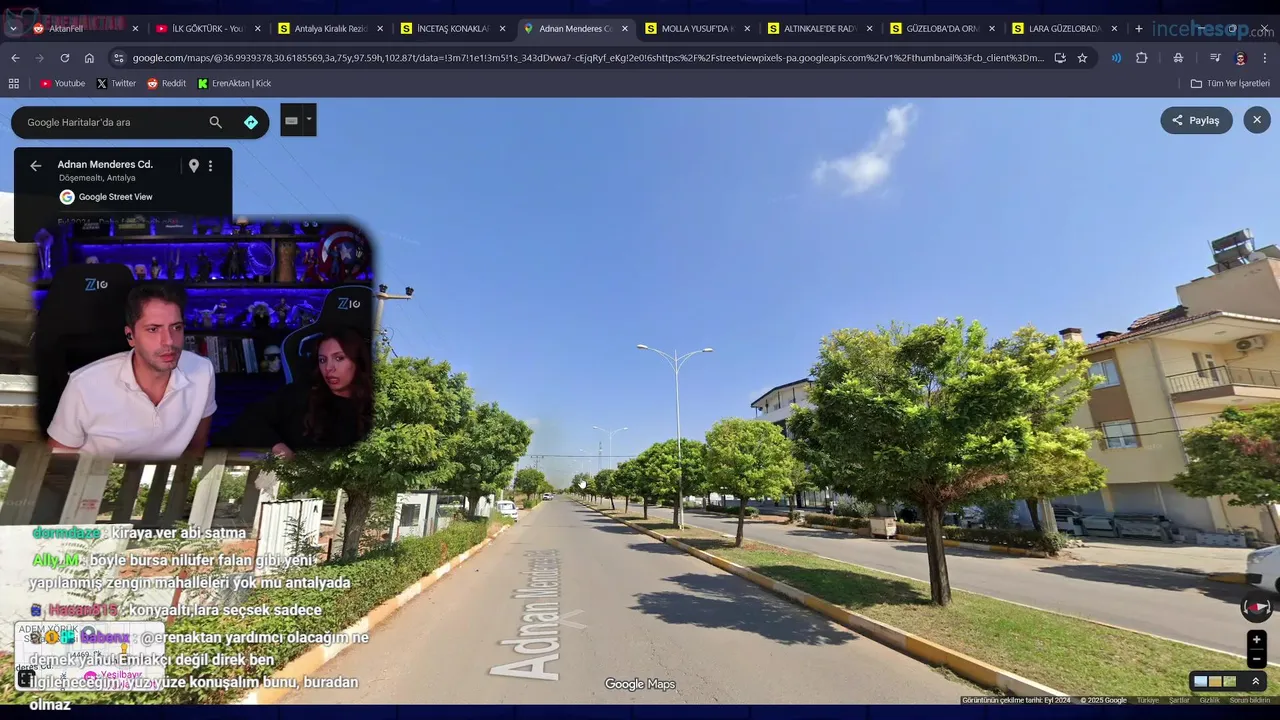1280x720 pixels.
Task: Click the location pin icon beside Adnan Menderes Cd.
Action: pyautogui.click(x=194, y=166)
